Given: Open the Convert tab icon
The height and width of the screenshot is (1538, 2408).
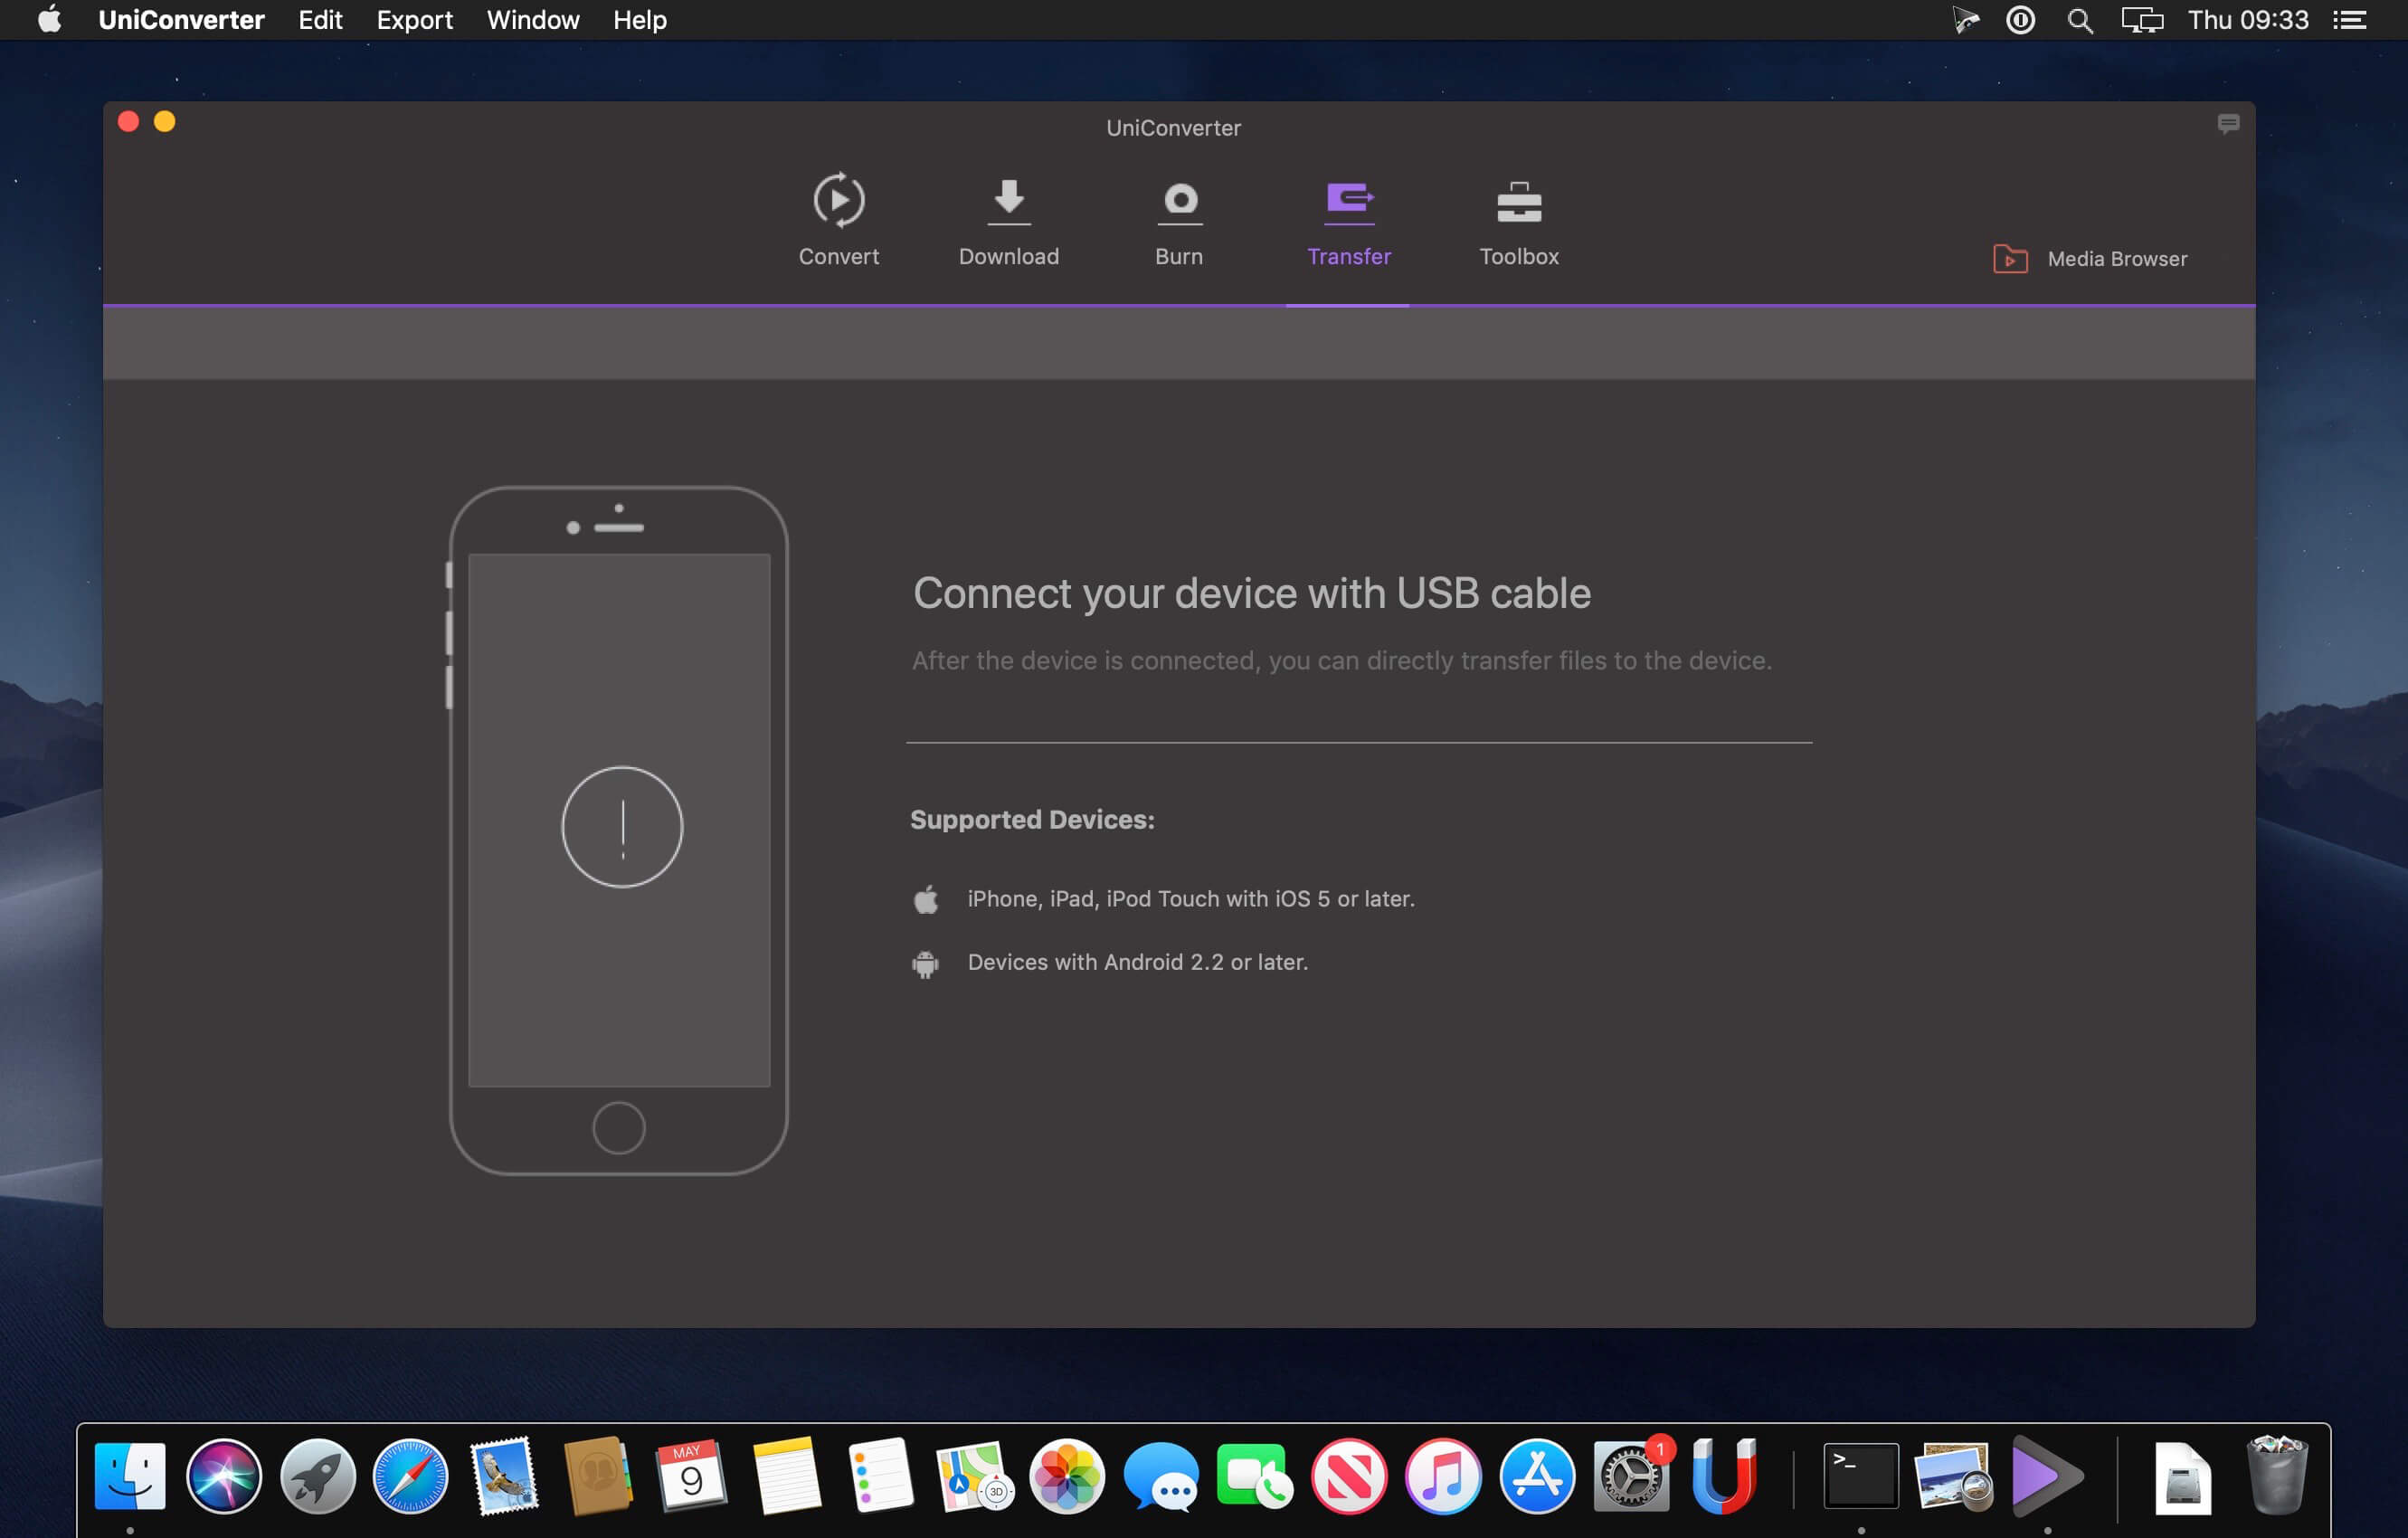Looking at the screenshot, I should [x=838, y=200].
